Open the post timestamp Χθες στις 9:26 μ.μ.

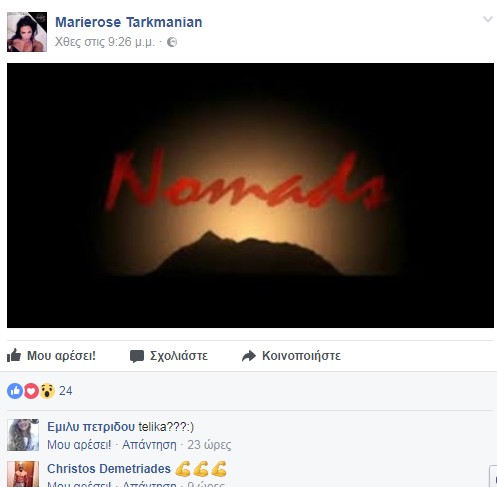[105, 42]
